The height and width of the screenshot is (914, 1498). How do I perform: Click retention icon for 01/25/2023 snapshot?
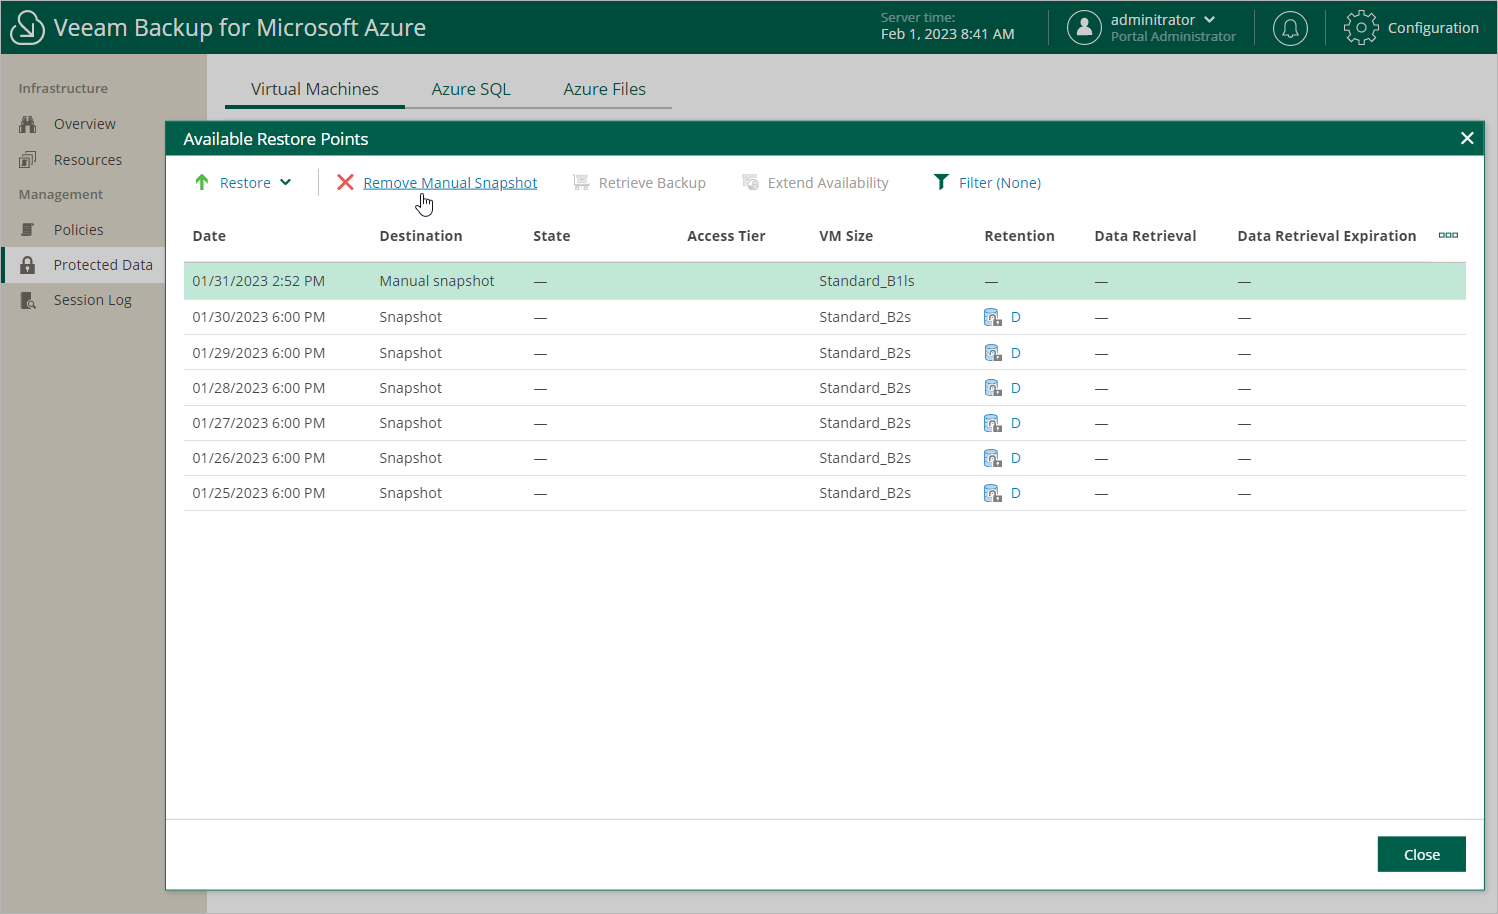coord(992,493)
